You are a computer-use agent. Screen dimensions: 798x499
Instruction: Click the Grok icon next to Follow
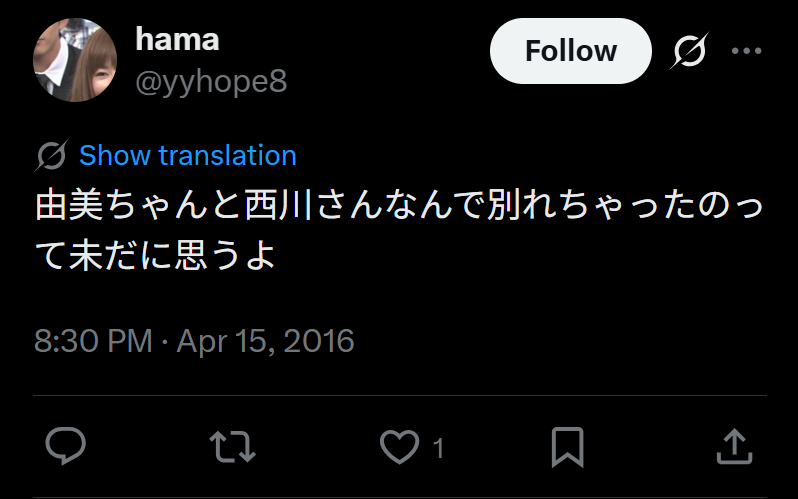tap(689, 51)
